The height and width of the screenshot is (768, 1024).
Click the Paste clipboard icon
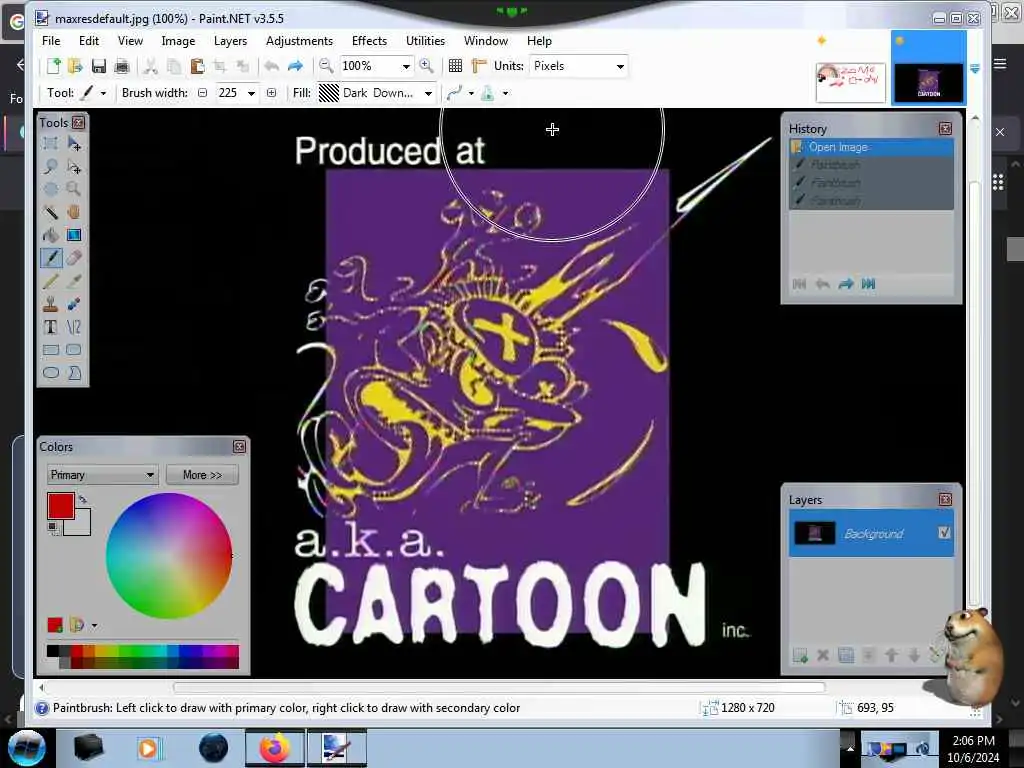pyautogui.click(x=197, y=66)
